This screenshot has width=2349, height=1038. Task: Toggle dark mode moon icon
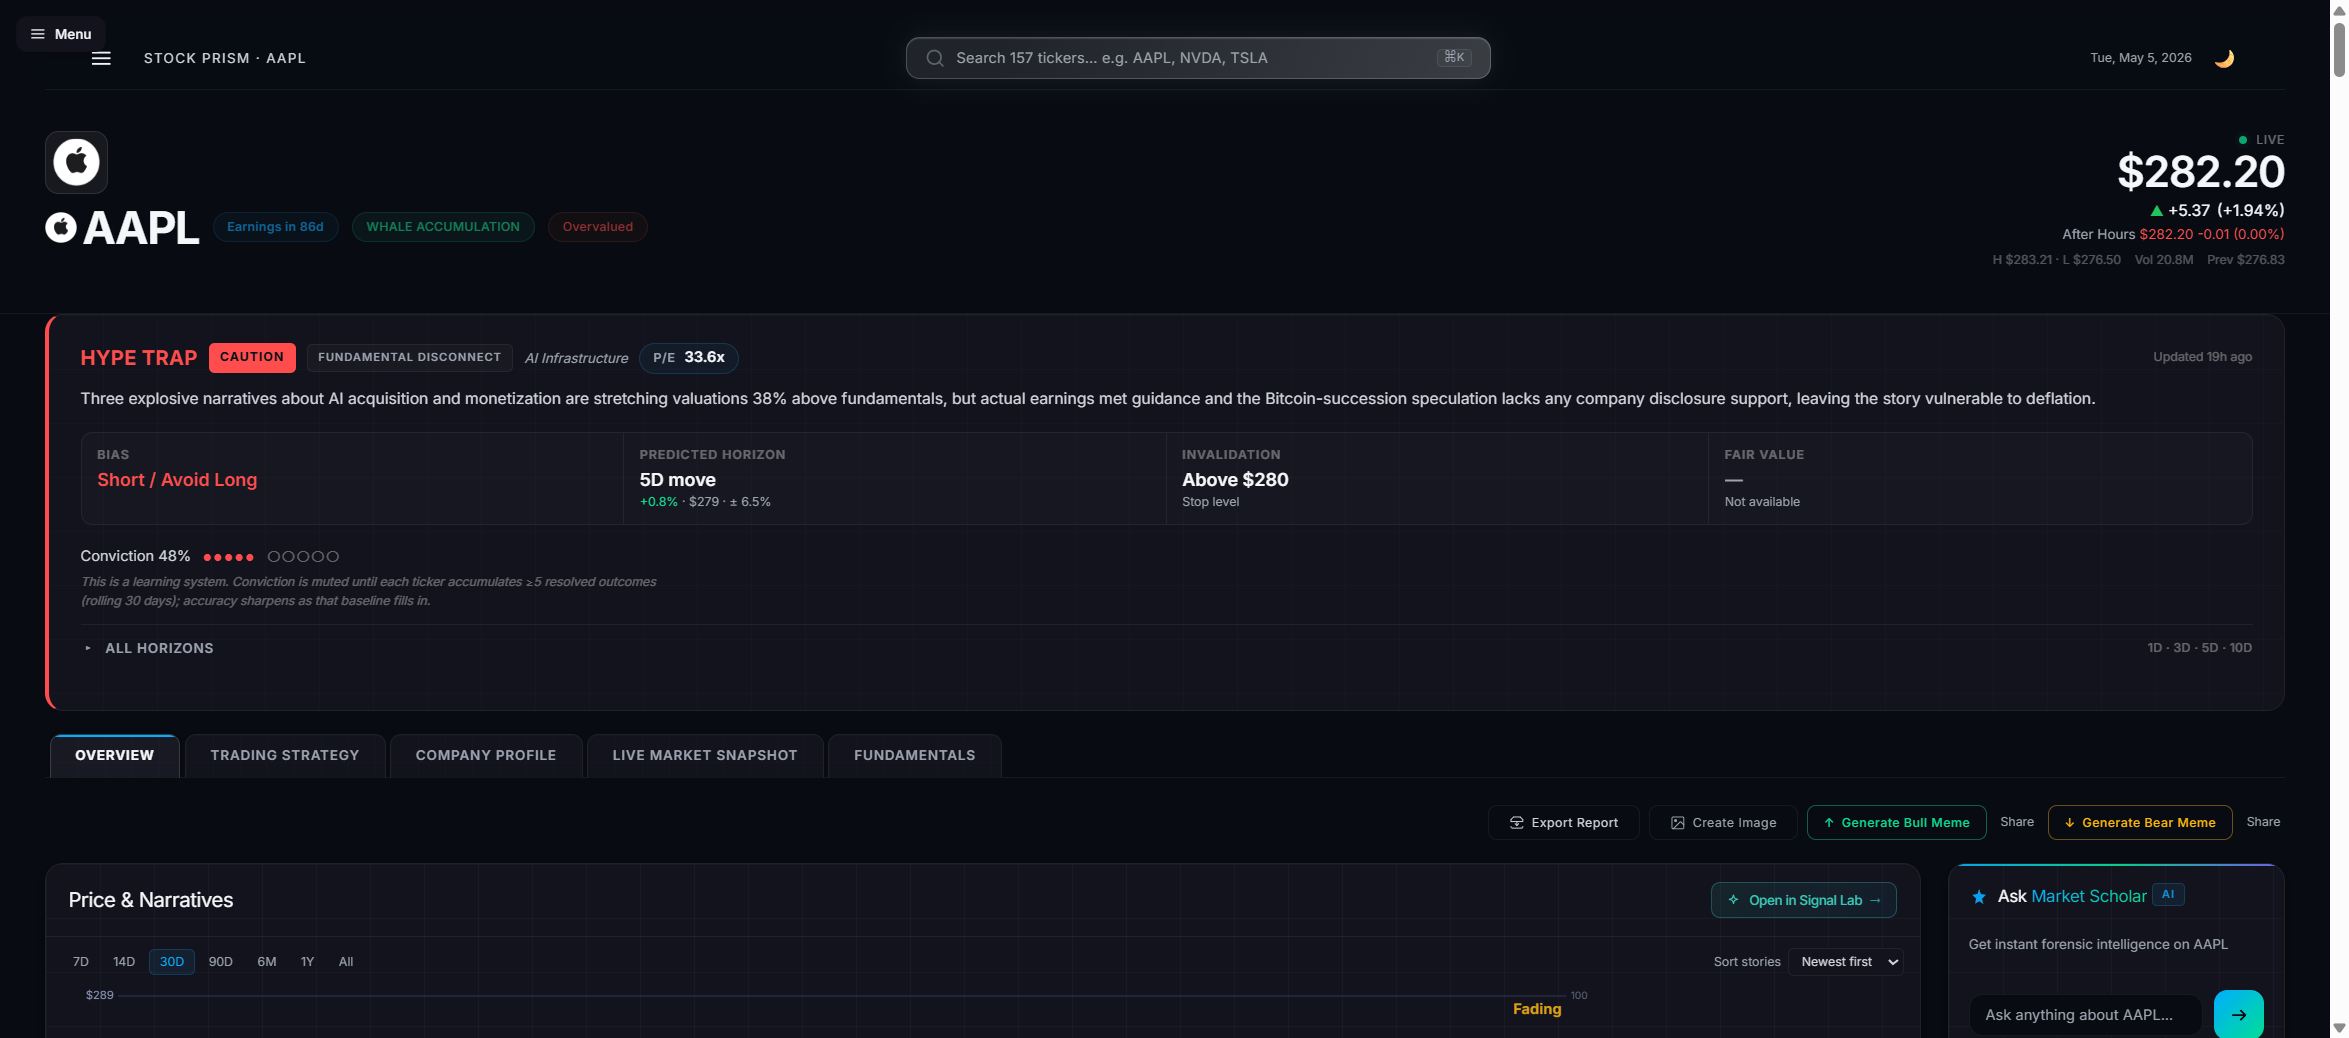2223,58
